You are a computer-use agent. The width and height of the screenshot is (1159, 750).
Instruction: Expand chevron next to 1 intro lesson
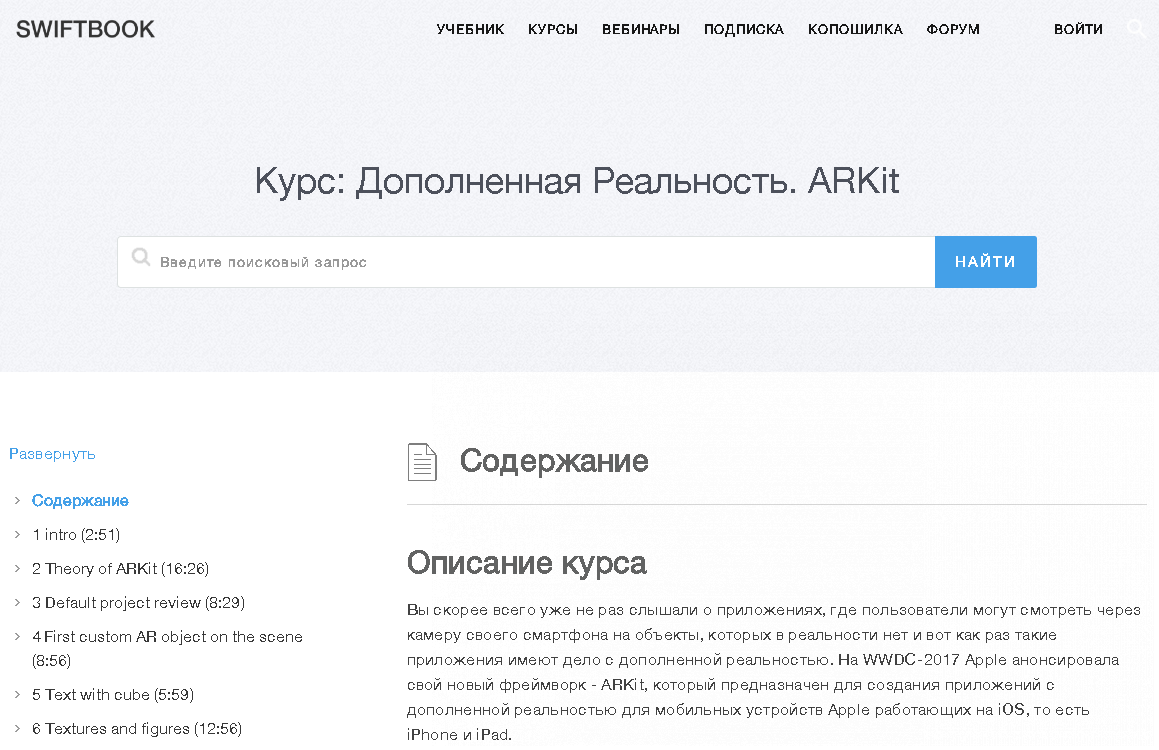pyautogui.click(x=18, y=534)
